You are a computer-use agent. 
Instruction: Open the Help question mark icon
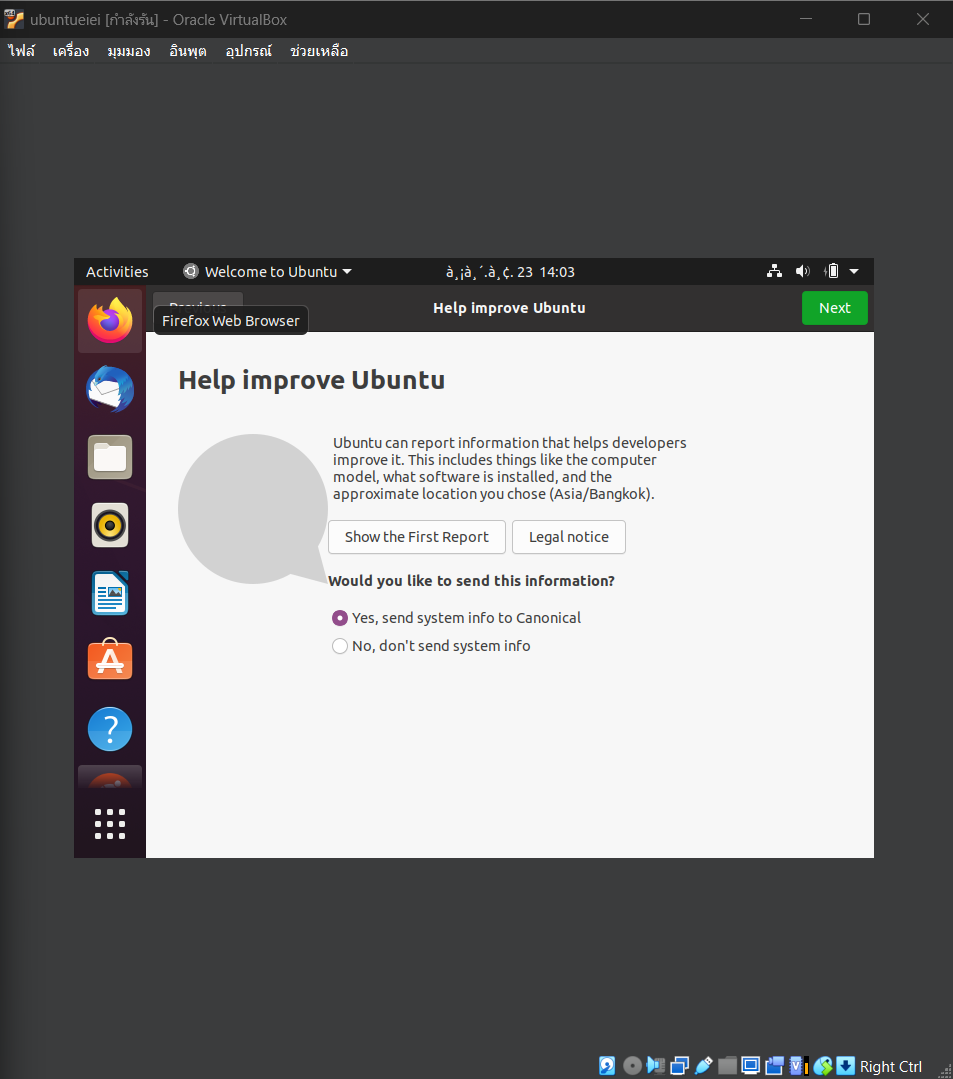click(x=110, y=729)
